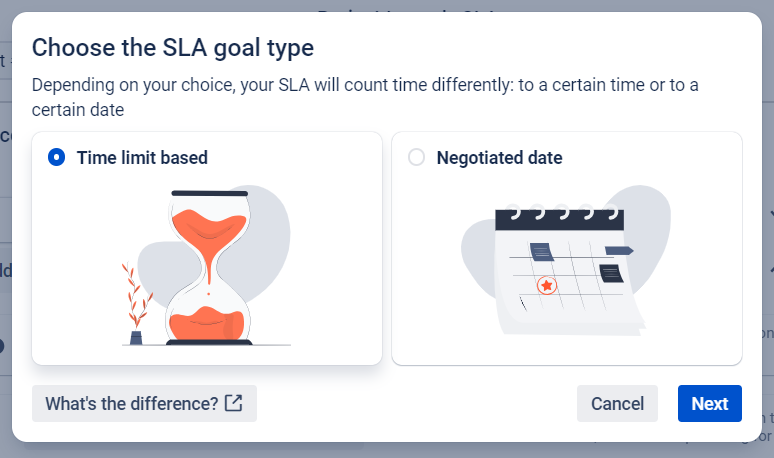
Task: Select the Time limit based radio button
Action: 57,157
